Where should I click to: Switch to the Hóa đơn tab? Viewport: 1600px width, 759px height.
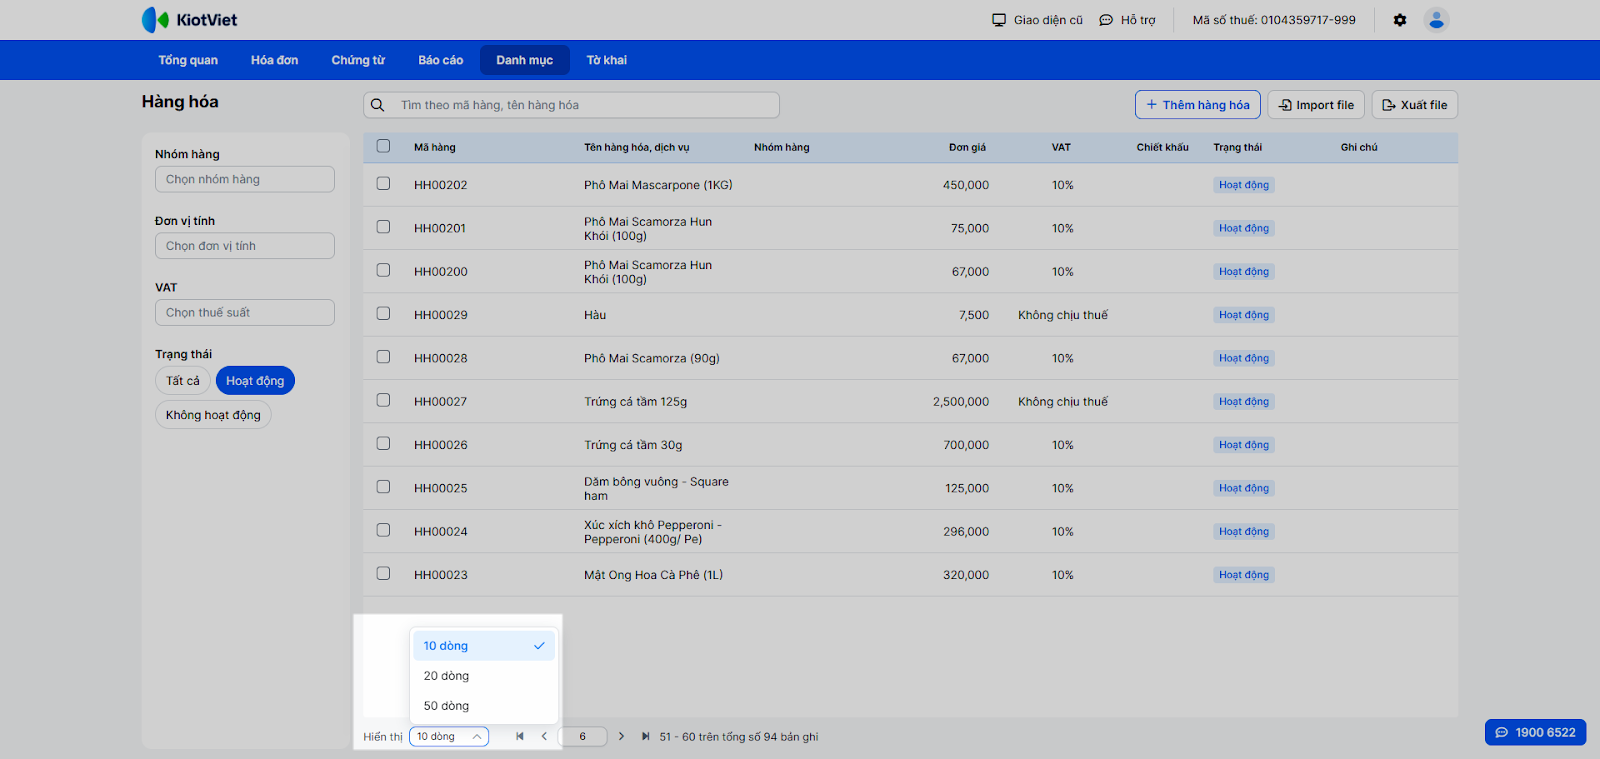point(274,60)
